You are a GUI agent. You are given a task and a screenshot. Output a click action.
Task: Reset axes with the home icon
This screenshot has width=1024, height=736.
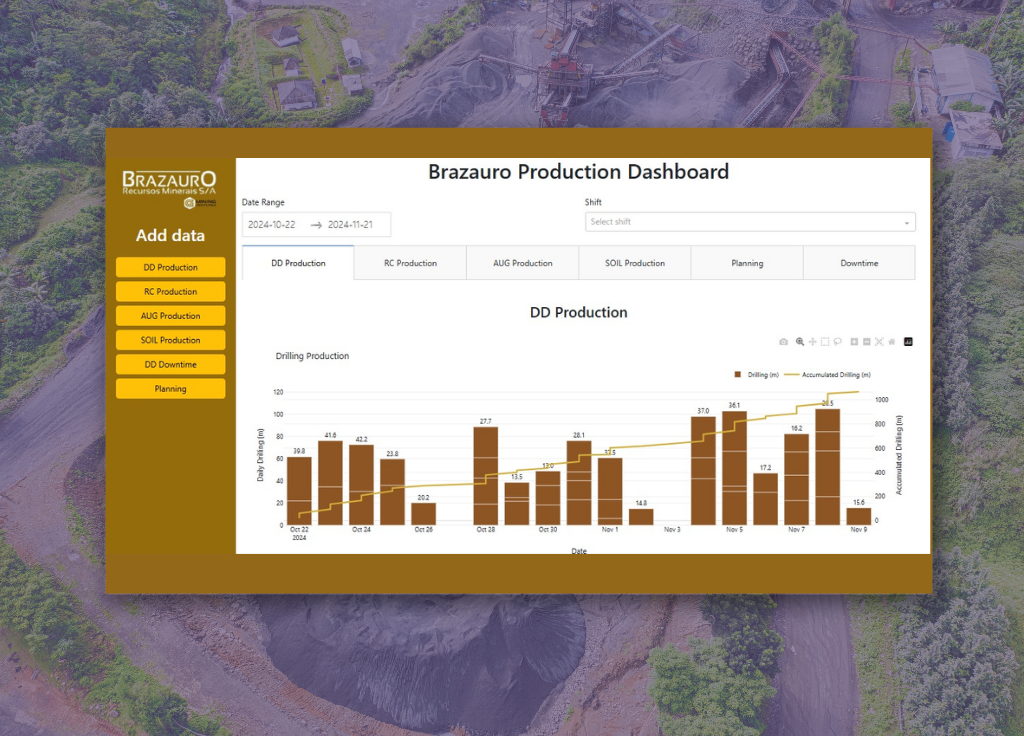(891, 341)
